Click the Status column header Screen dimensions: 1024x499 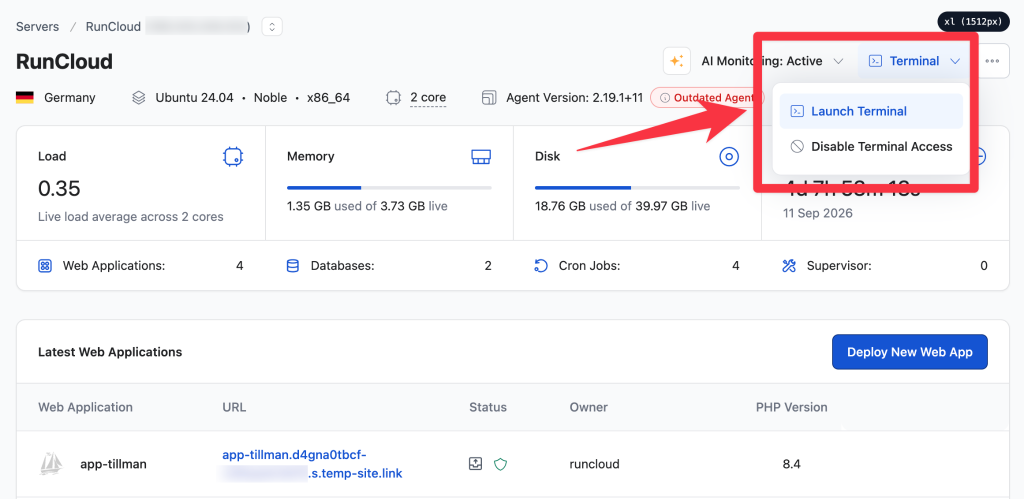488,408
